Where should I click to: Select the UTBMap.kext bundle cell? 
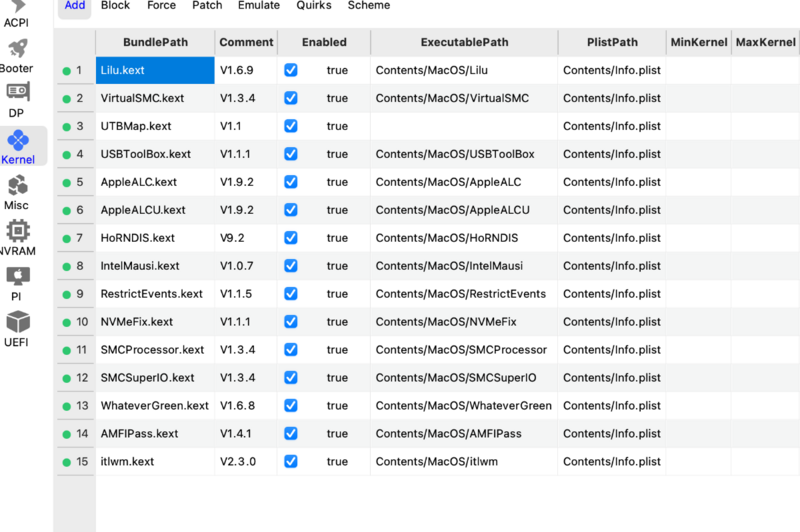tap(155, 126)
